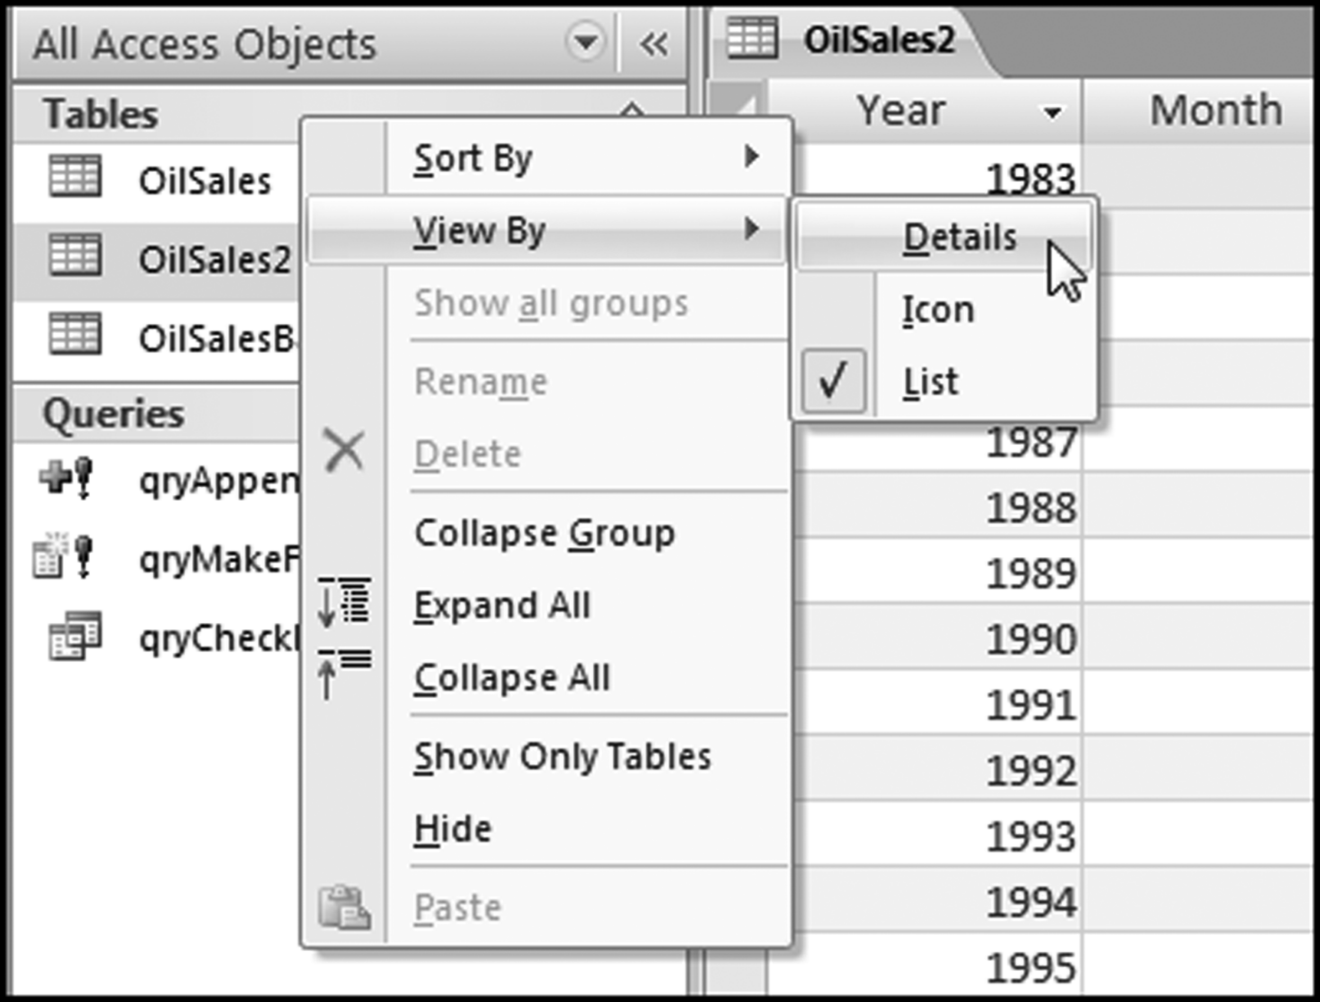Open the All Access Objects dropdown arrow
This screenshot has width=1320, height=1002.
pos(584,43)
